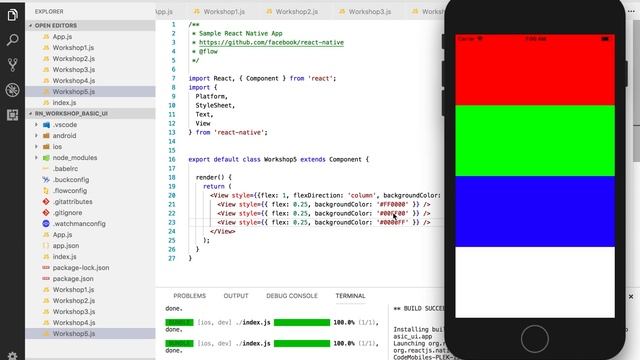The image size is (640, 360).
Task: Click the package-lock.json file icon
Action: click(46, 268)
